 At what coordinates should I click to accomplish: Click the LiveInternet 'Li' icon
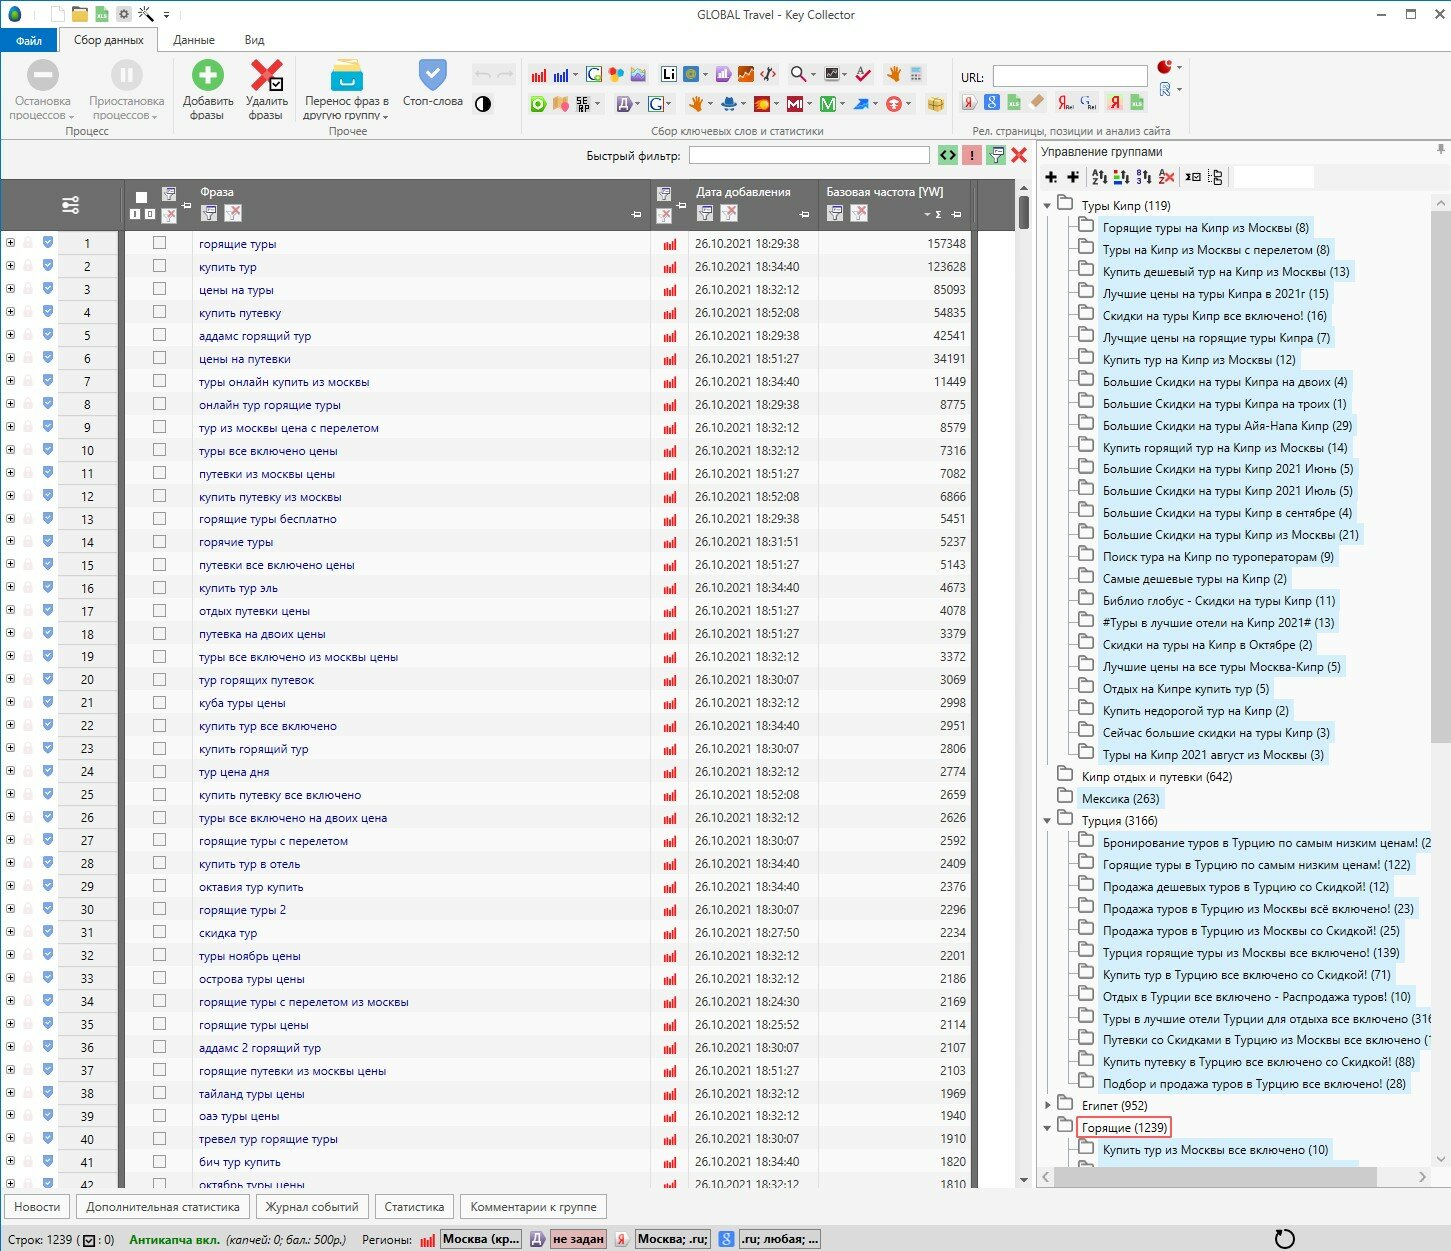669,74
